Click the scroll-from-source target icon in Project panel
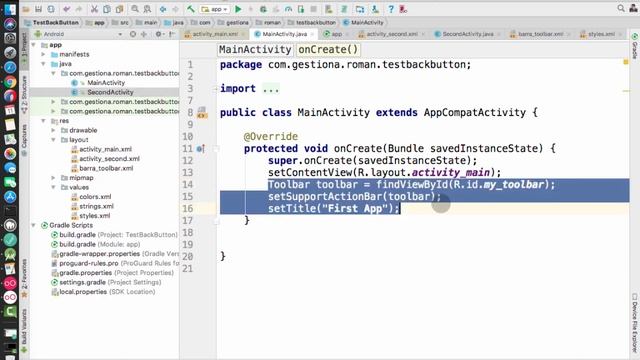The height and width of the screenshot is (360, 640). 133,34
